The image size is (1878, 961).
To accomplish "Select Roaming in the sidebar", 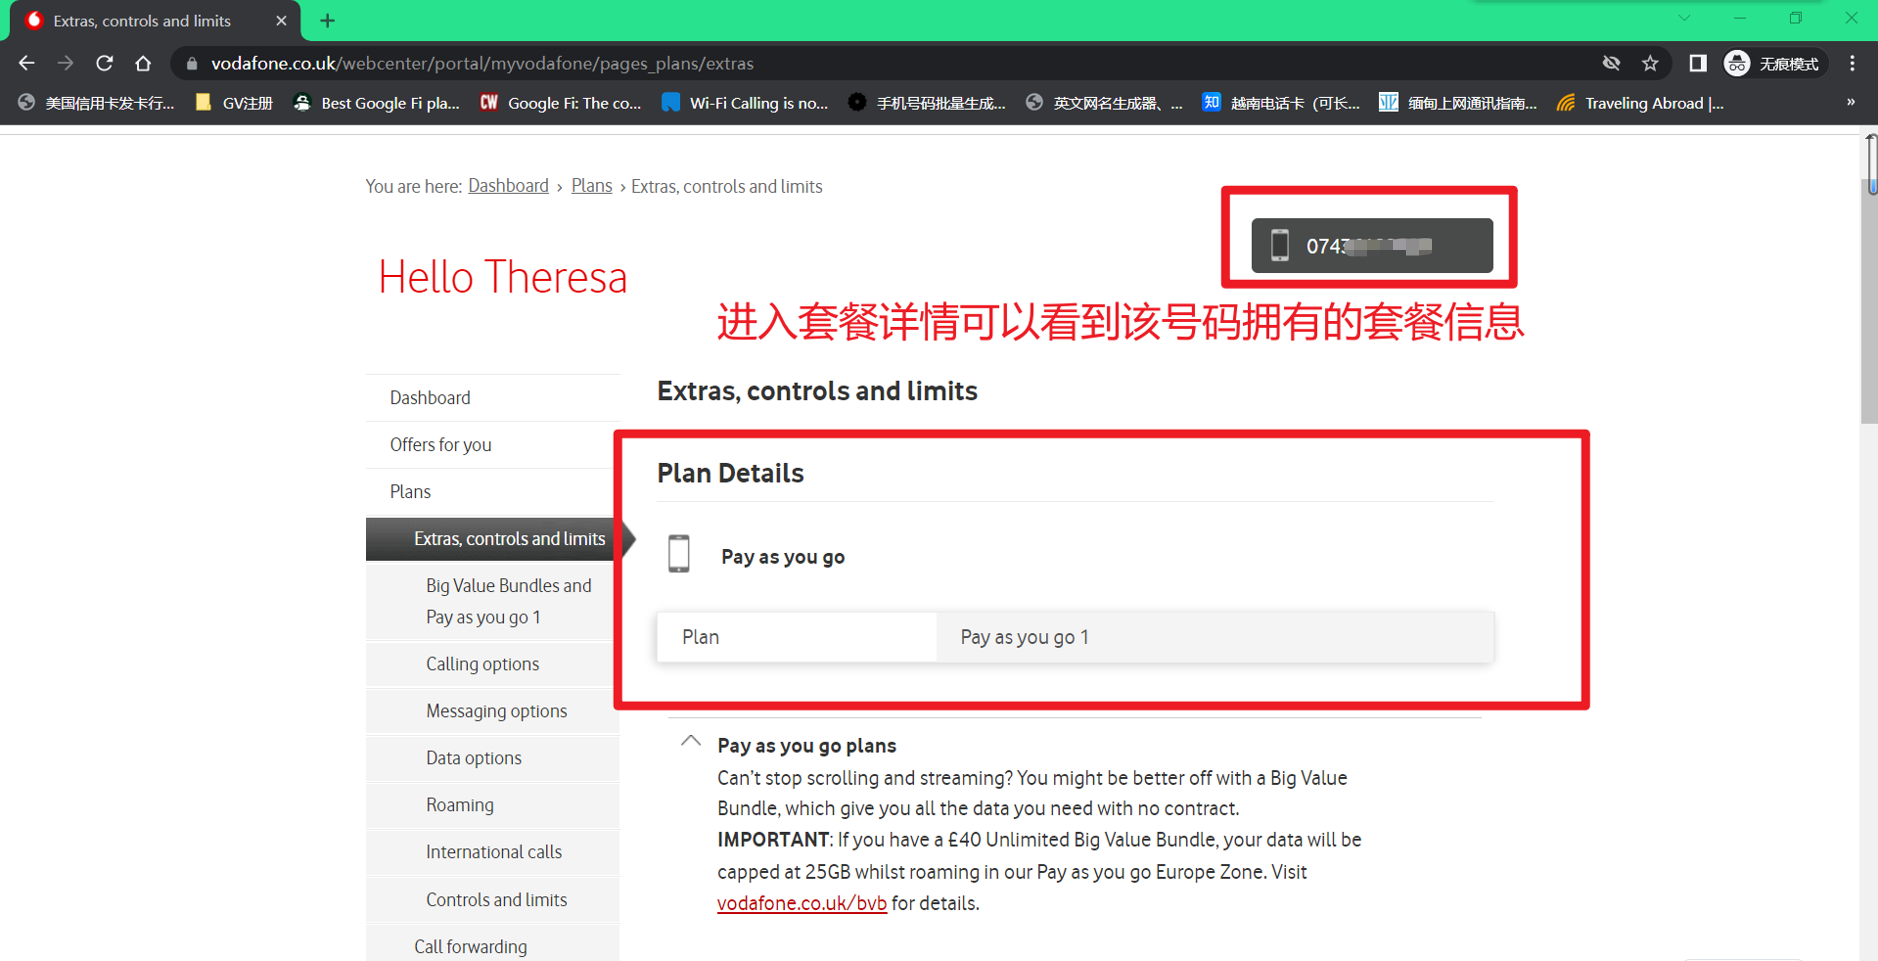I will (459, 805).
